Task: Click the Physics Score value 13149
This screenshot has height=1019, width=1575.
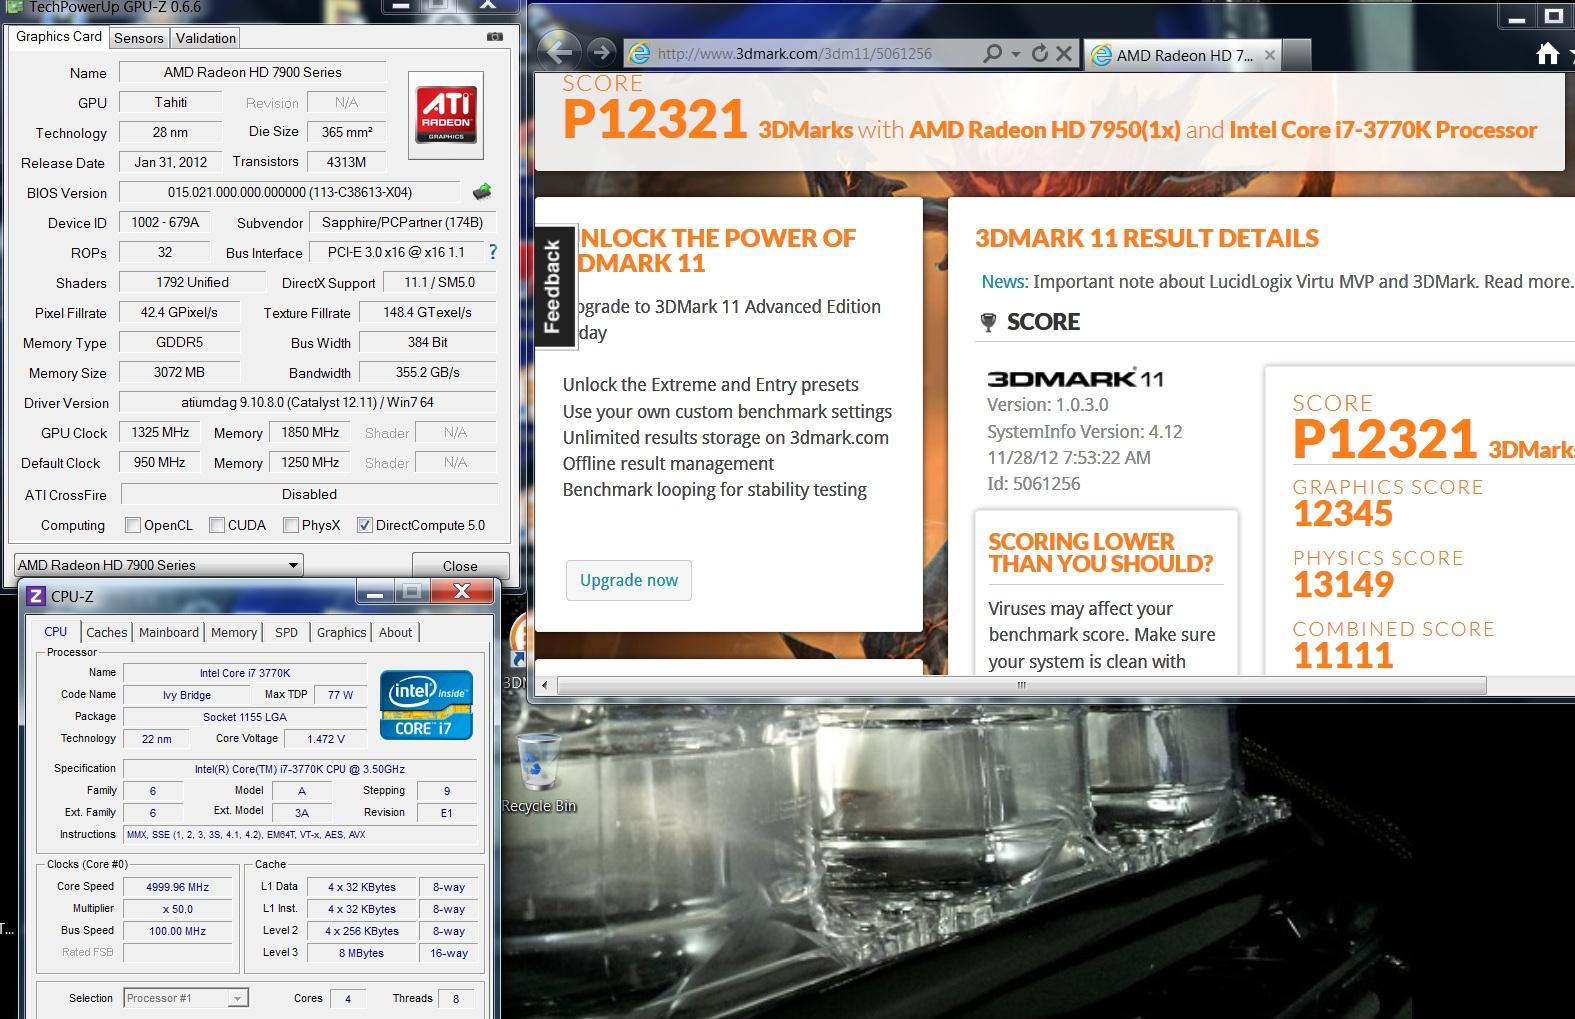Action: coord(1343,585)
